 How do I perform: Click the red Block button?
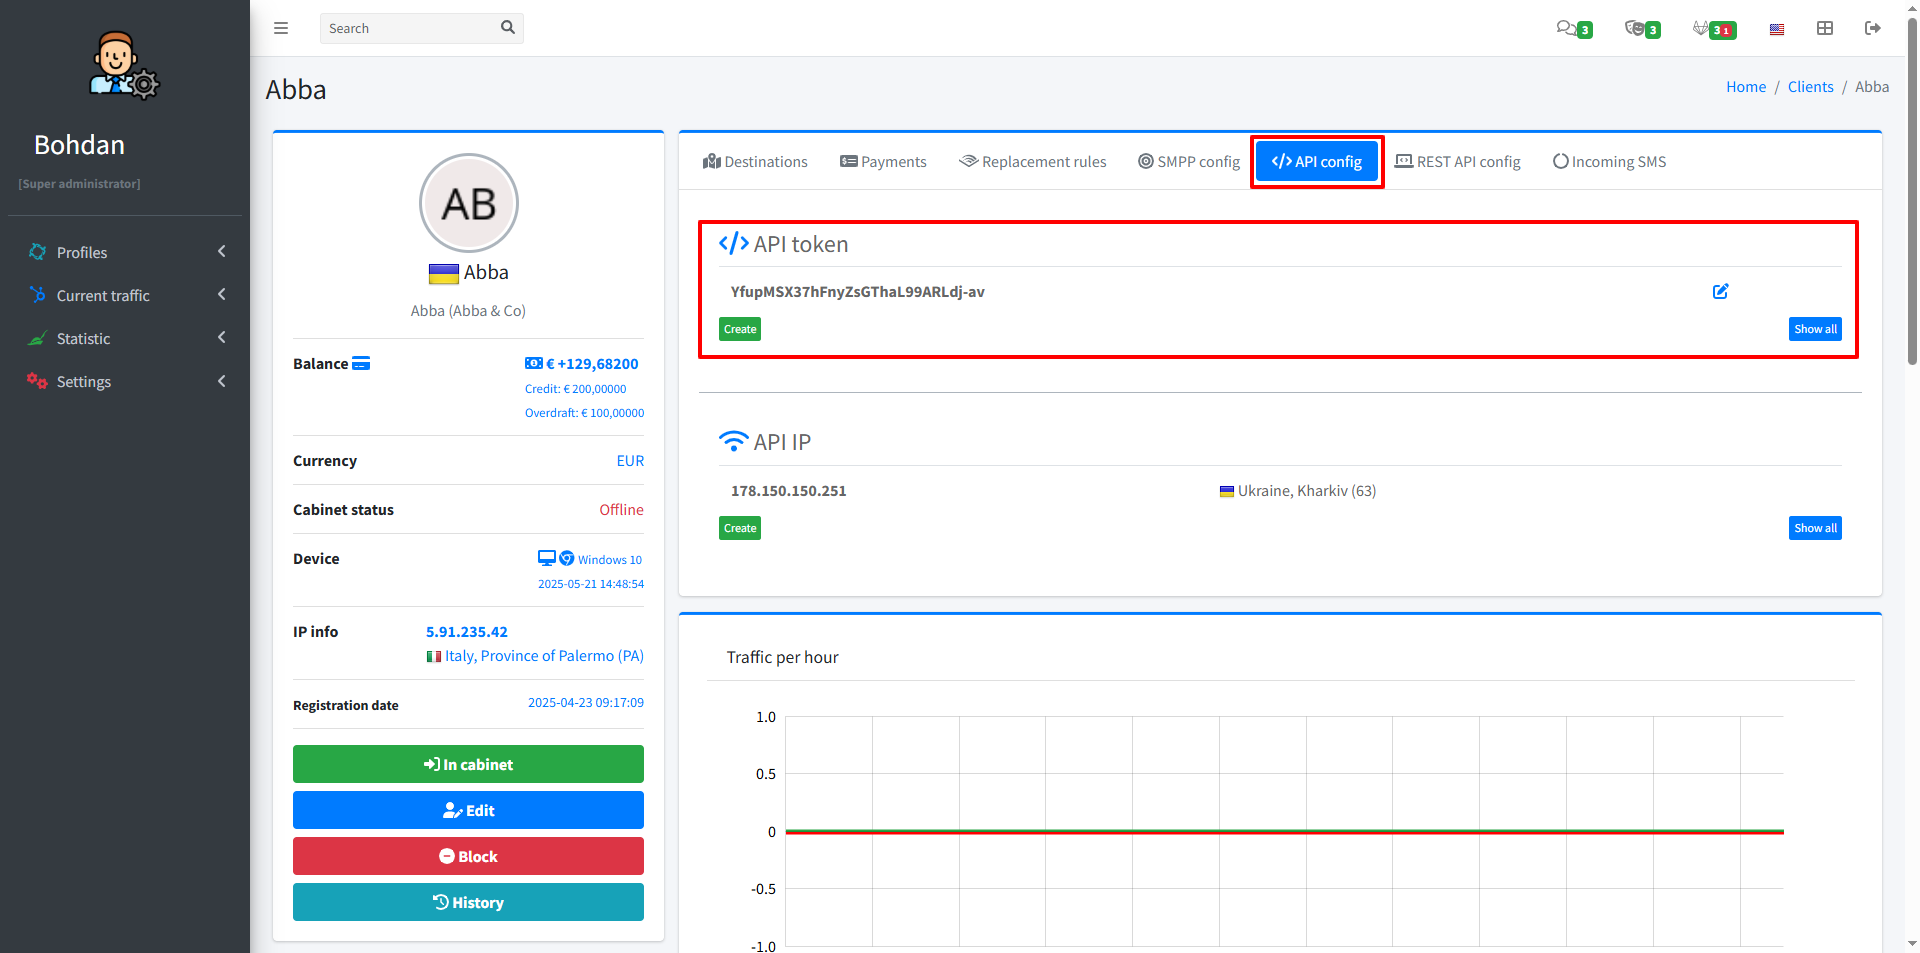click(x=468, y=856)
